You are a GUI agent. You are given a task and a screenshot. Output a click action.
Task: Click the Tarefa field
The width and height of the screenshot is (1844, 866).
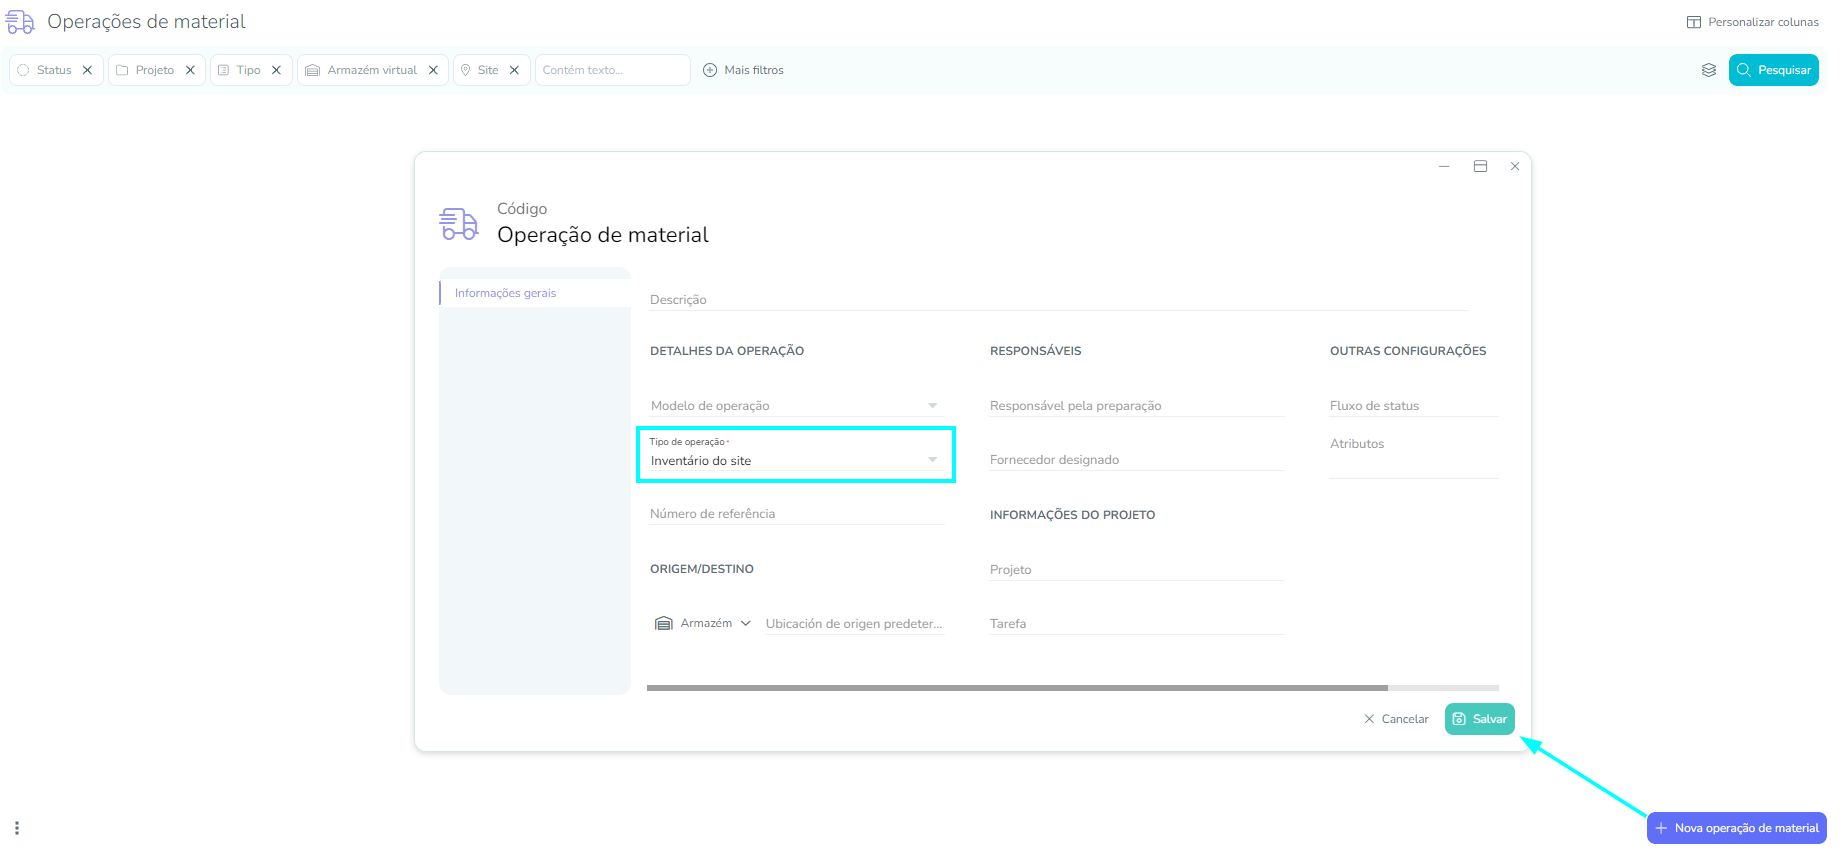[1136, 623]
